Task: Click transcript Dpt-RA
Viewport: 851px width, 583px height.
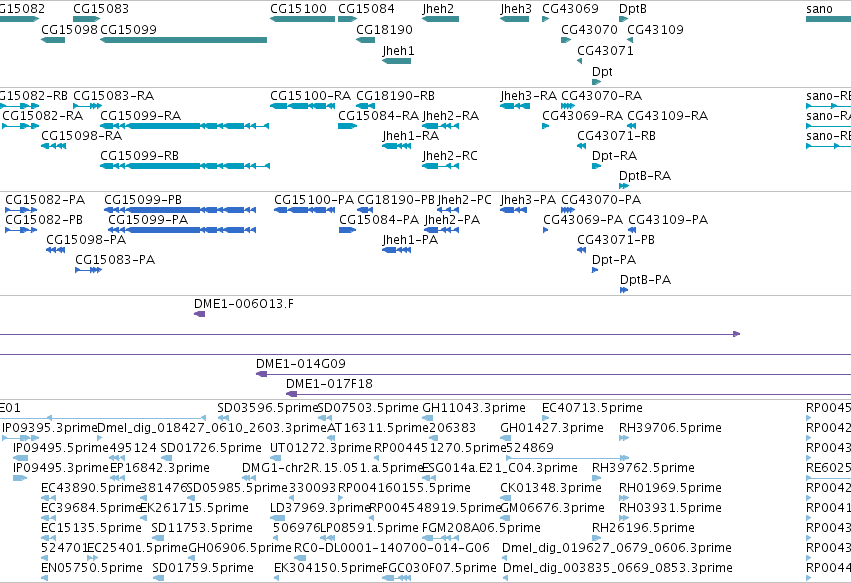Action: [x=596, y=166]
